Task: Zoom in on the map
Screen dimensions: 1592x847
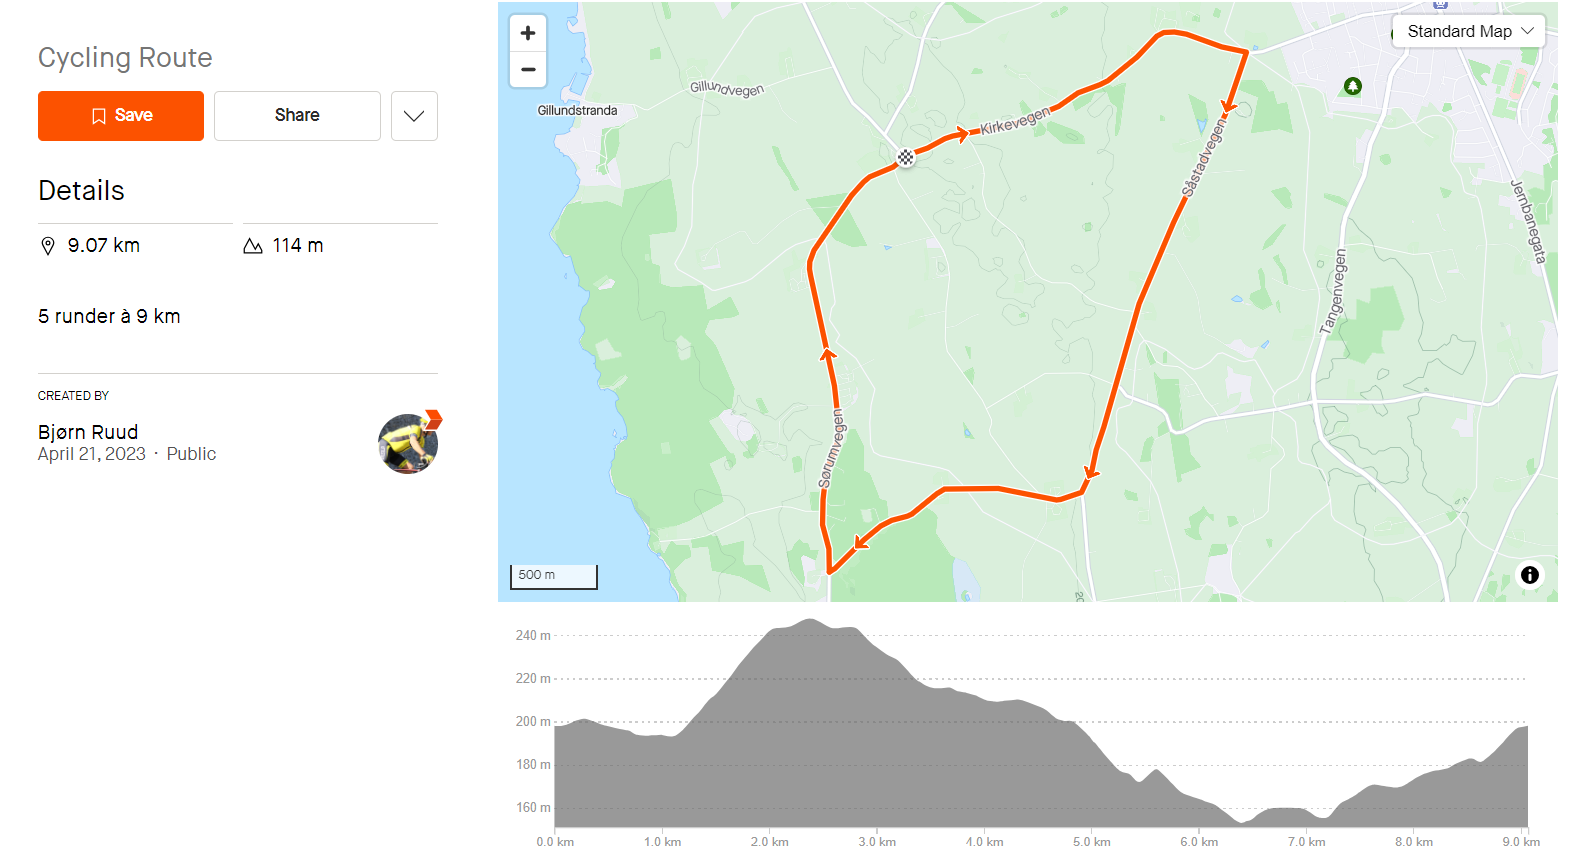Action: coord(528,33)
